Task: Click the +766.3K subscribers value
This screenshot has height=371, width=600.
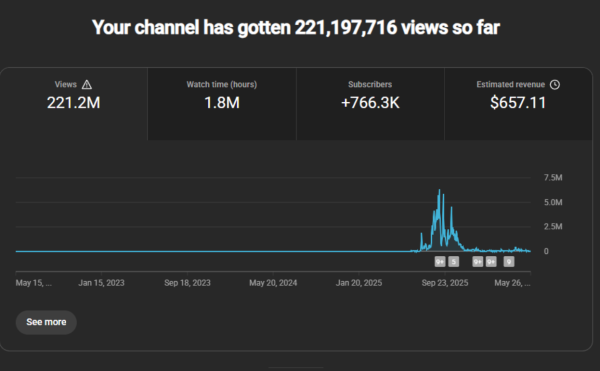Action: pos(370,103)
